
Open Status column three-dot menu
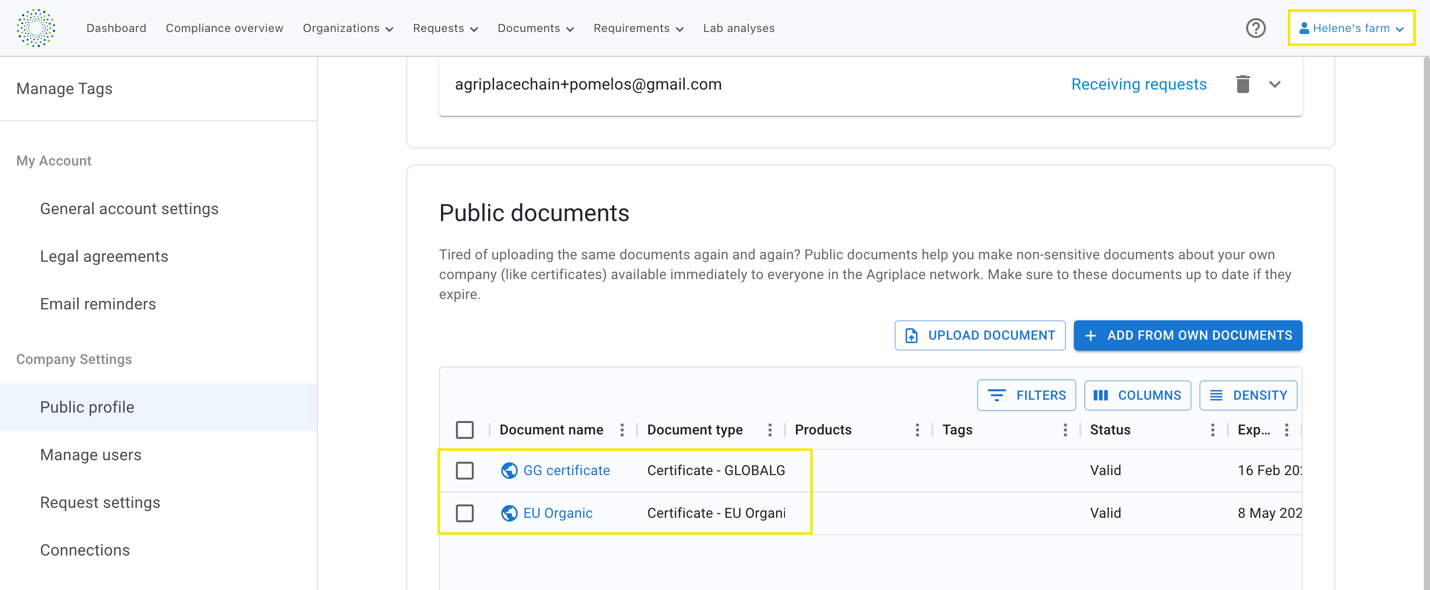[x=1213, y=430]
